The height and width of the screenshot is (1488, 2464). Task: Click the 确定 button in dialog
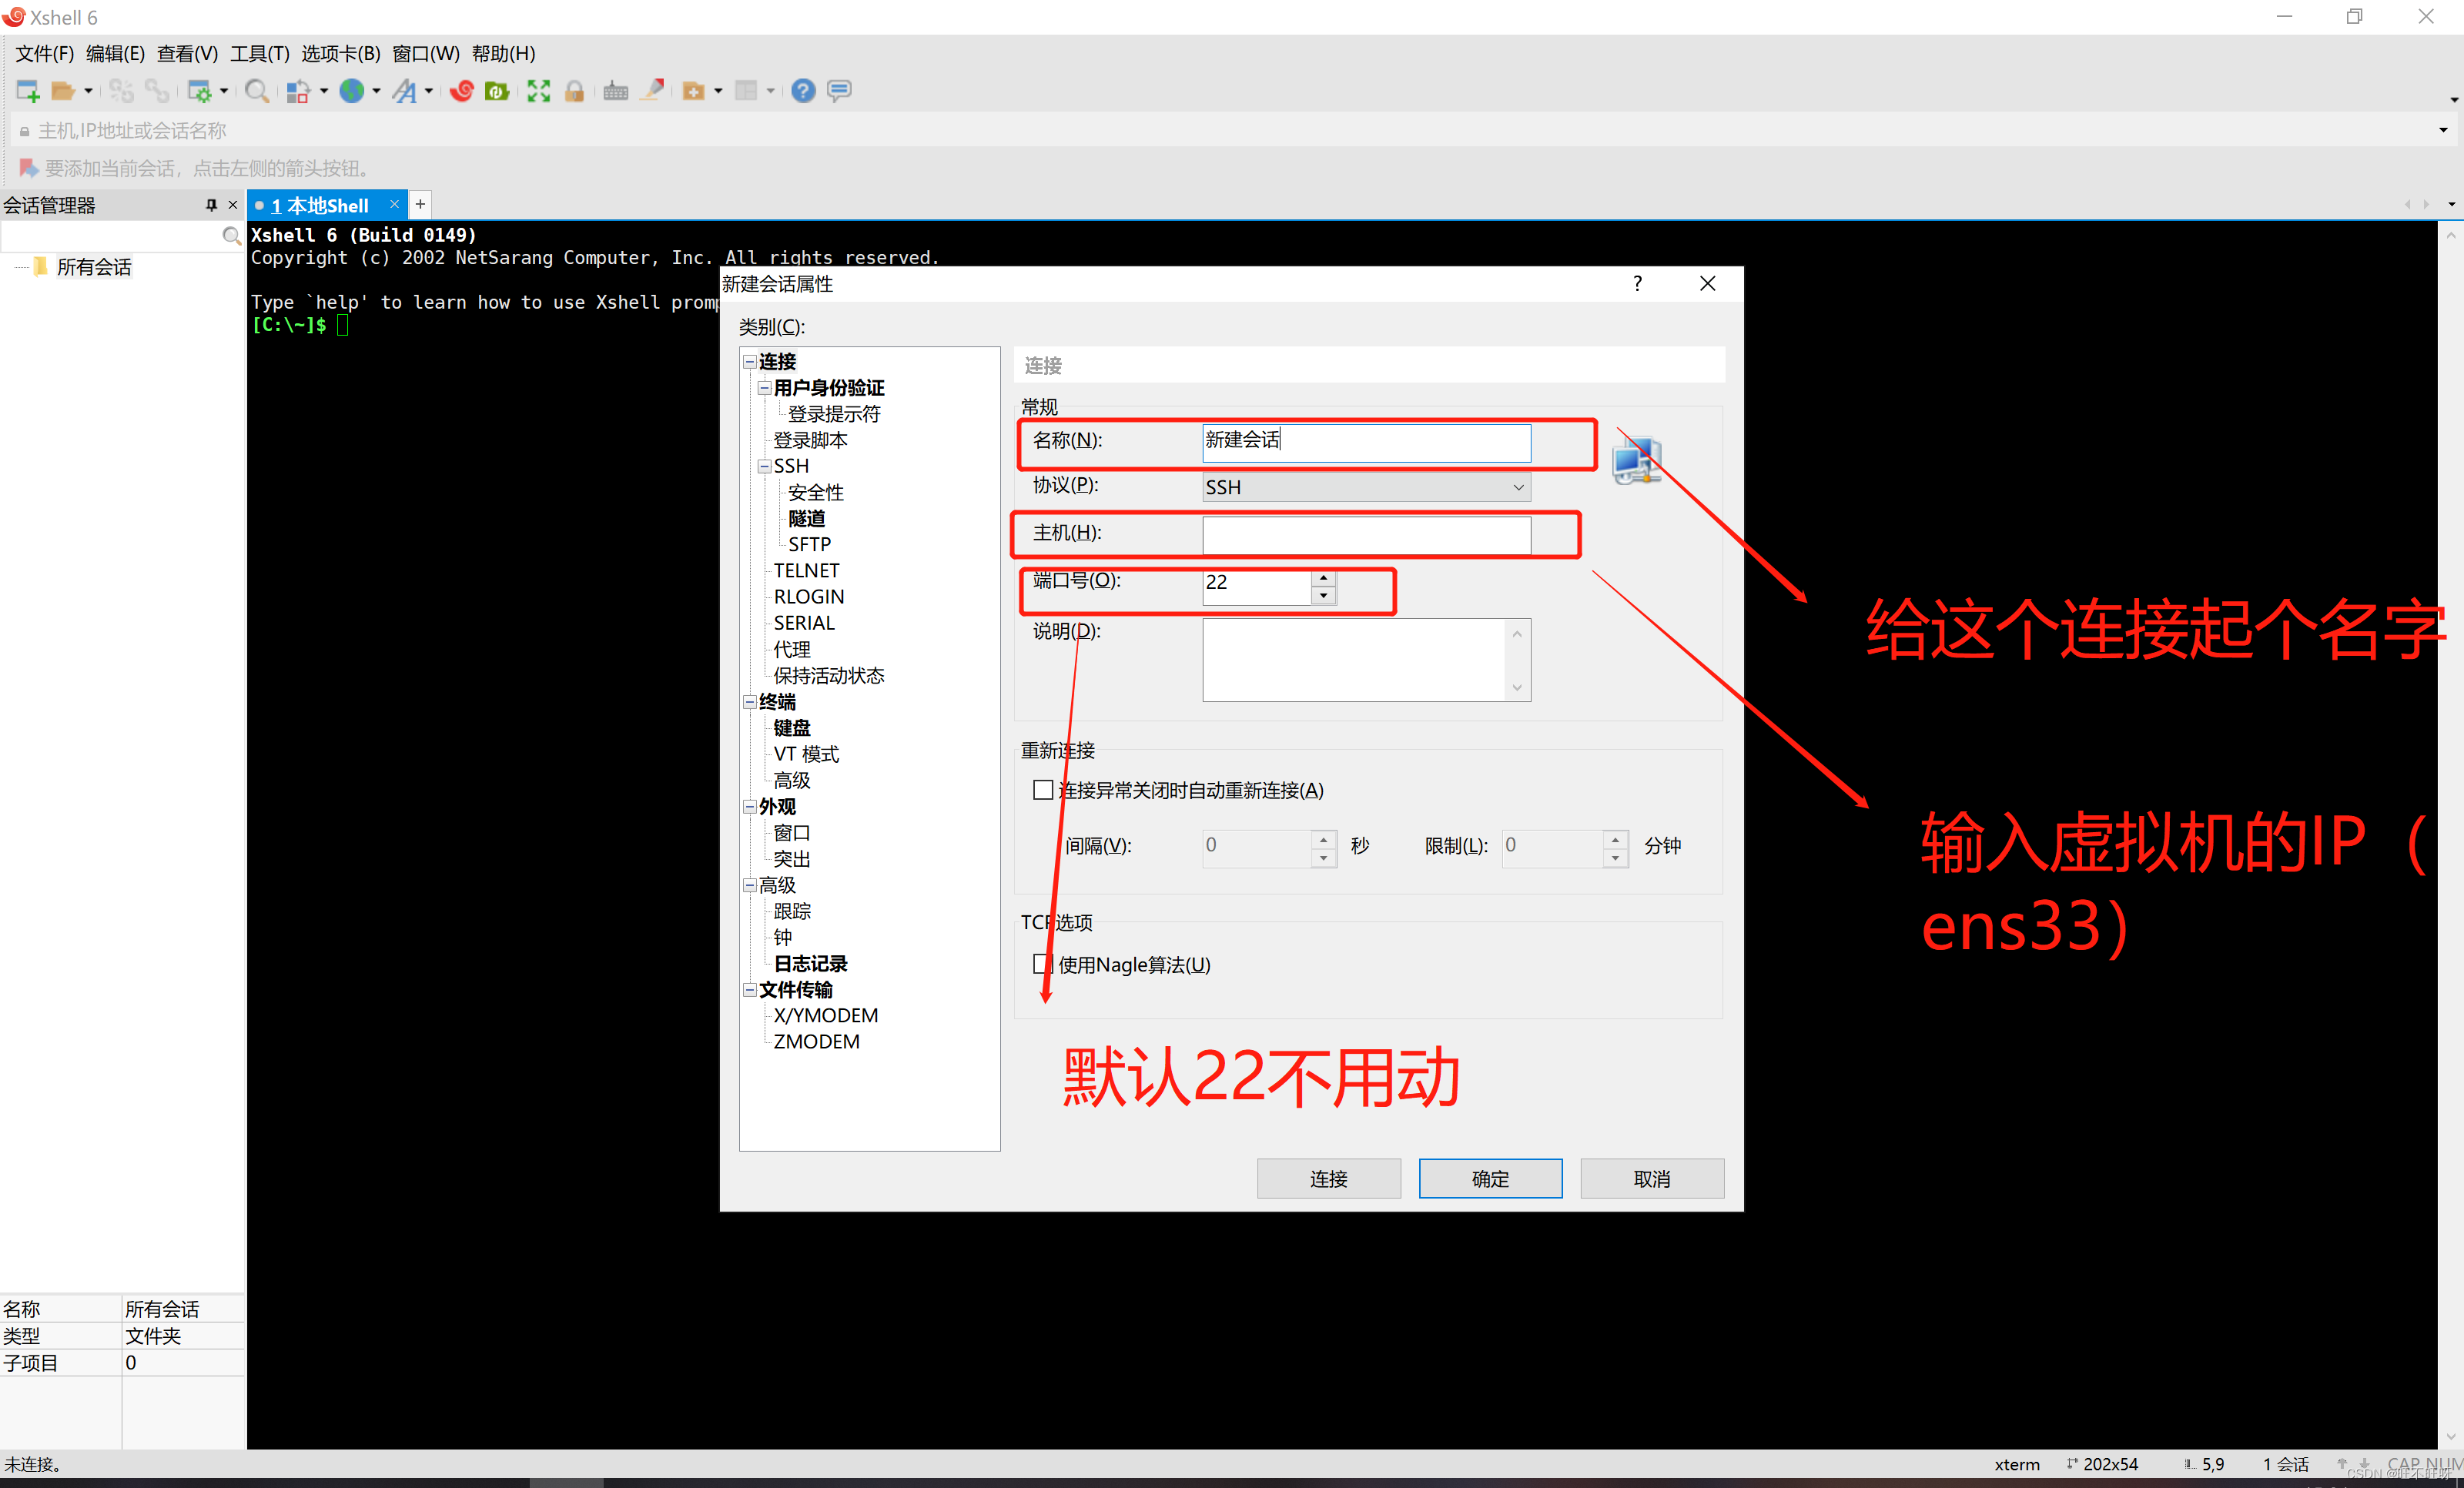[1489, 1178]
